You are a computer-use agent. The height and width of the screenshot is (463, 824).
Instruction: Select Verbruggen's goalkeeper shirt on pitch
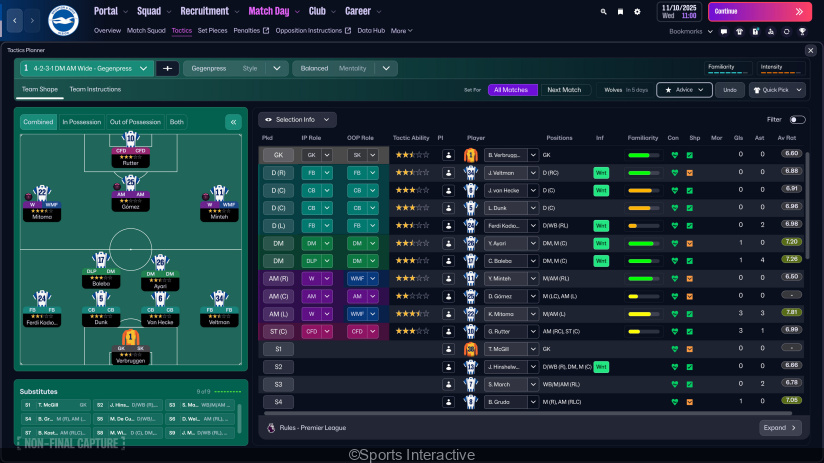130,337
